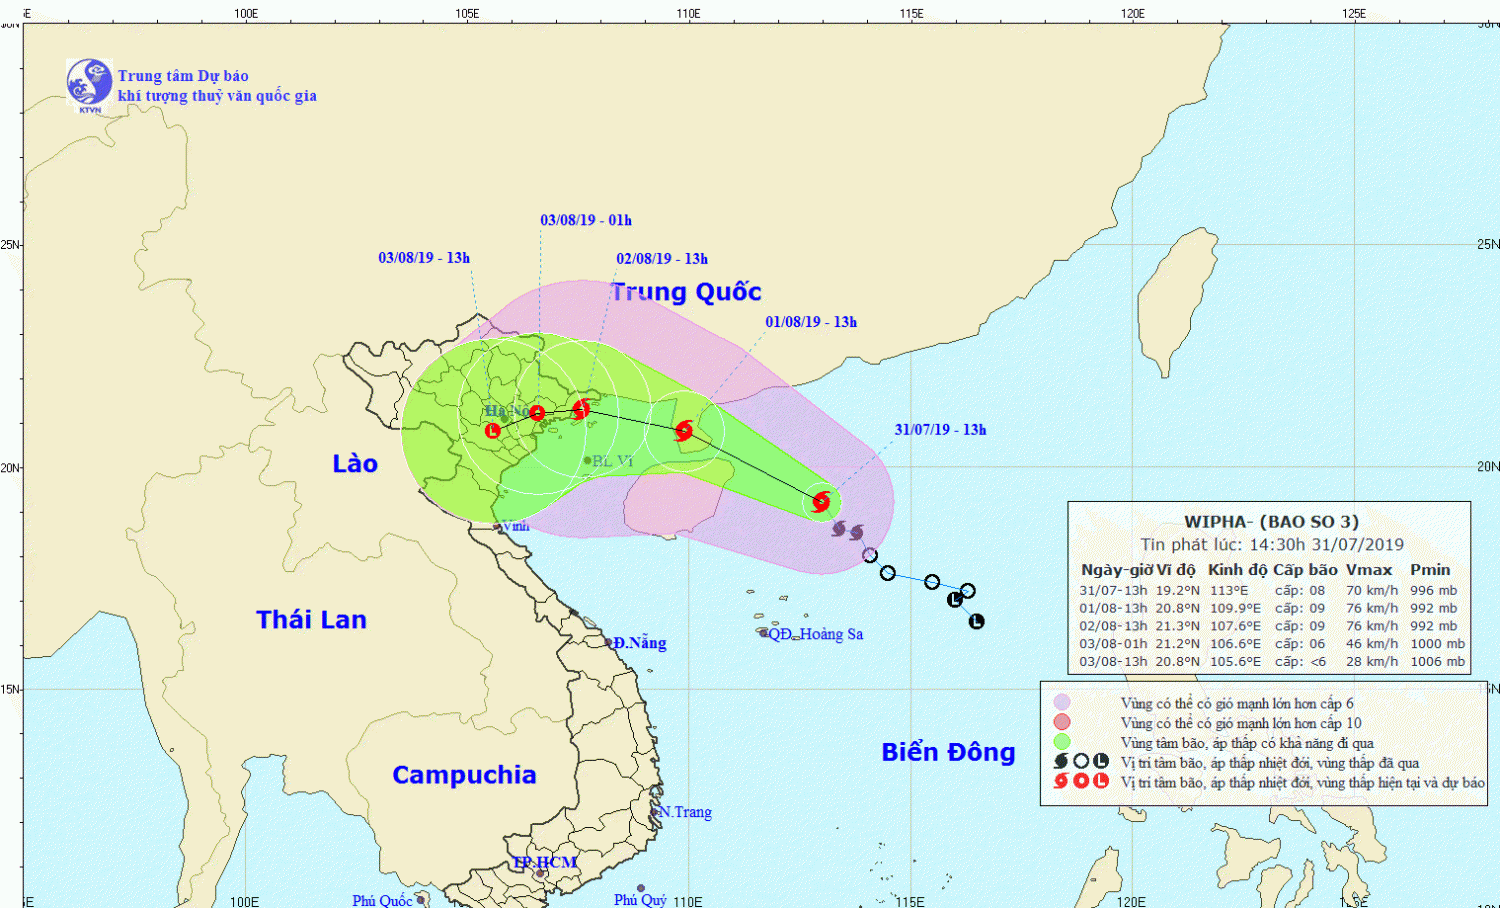
Task: Click the 996 mb pressure value
Action: (x=1433, y=591)
